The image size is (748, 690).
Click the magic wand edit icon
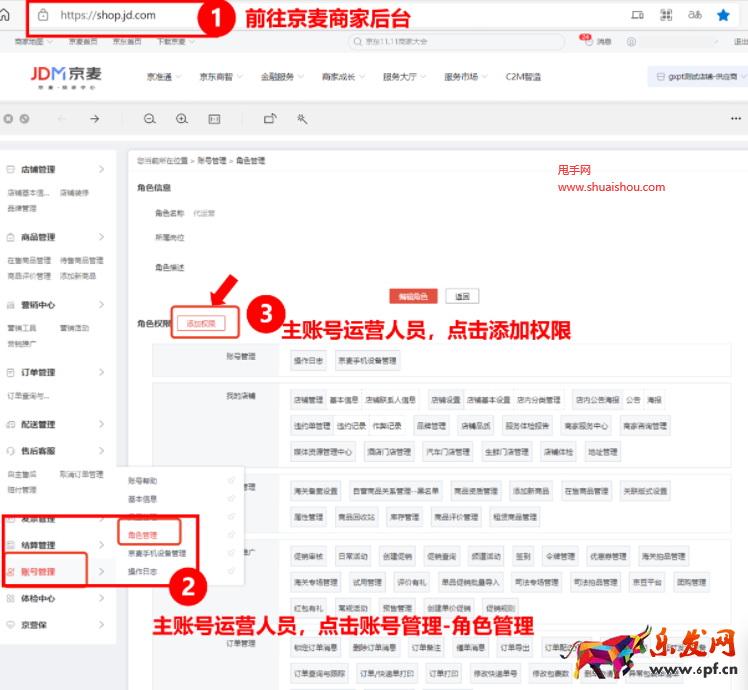pyautogui.click(x=302, y=119)
